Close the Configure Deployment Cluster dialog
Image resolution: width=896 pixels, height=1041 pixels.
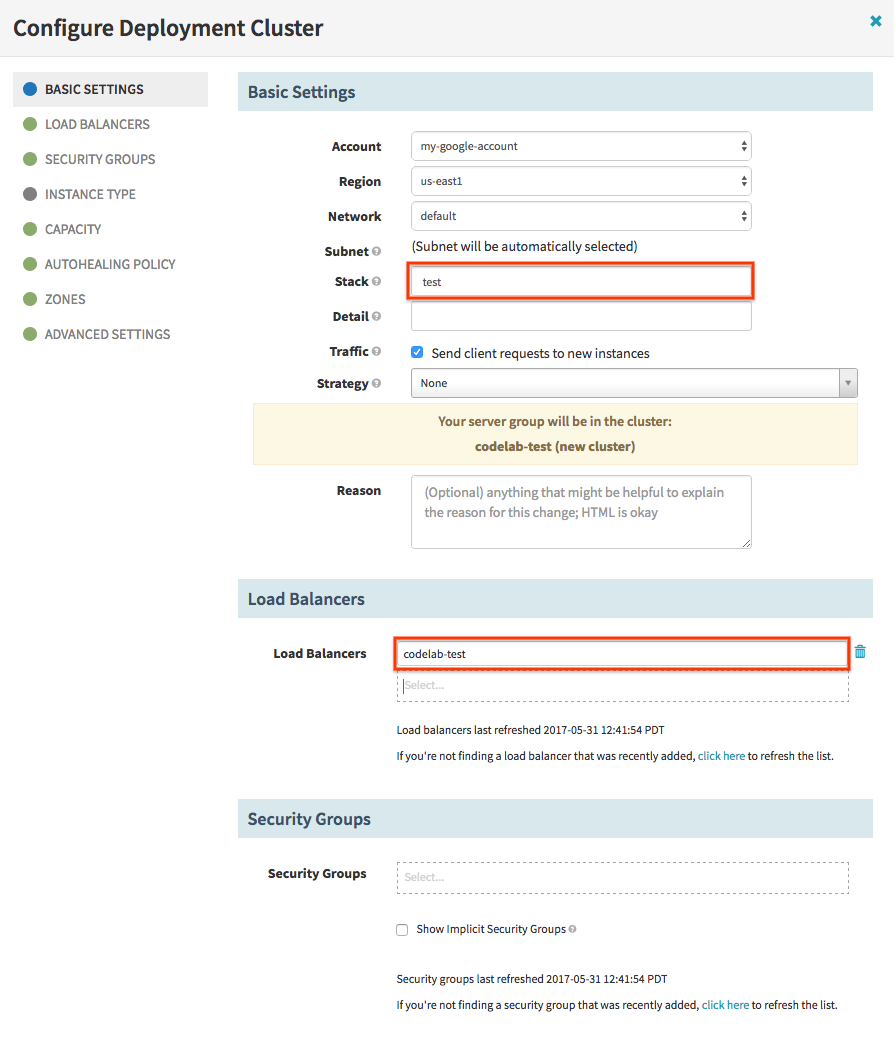[875, 21]
